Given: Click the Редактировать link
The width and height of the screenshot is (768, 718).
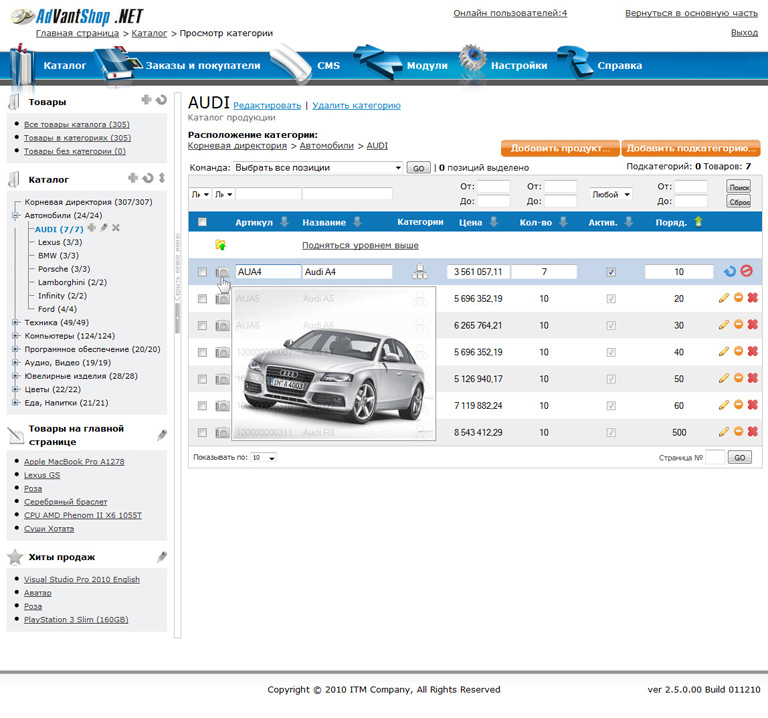Looking at the screenshot, I should tap(267, 105).
